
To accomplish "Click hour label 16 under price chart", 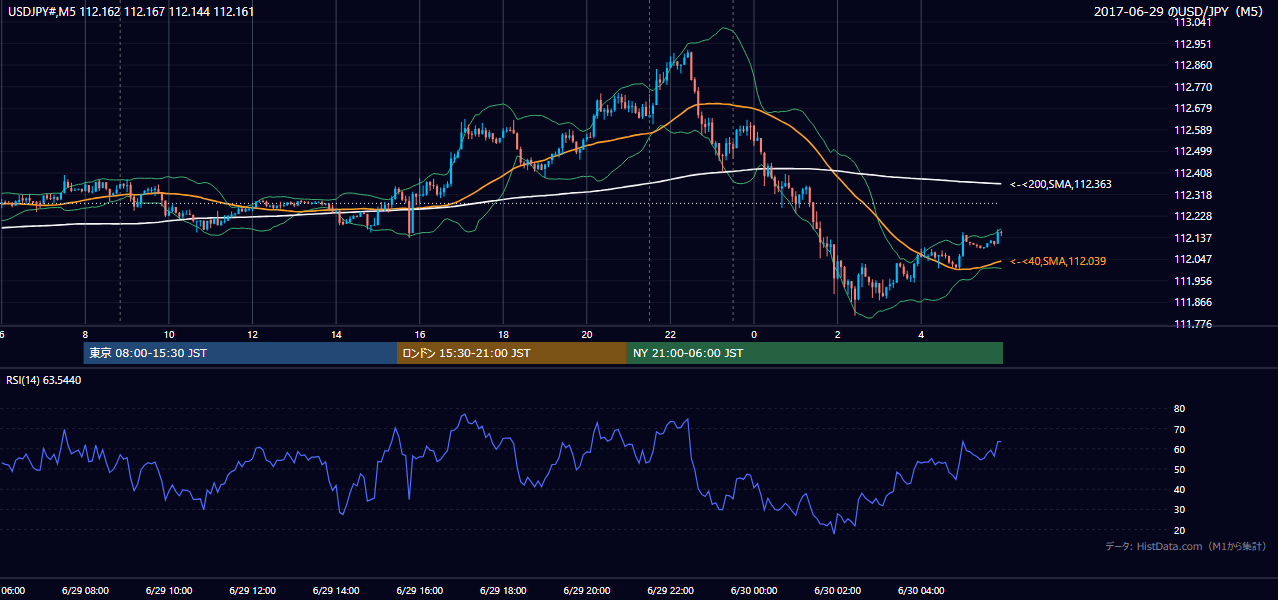I will pyautogui.click(x=420, y=335).
